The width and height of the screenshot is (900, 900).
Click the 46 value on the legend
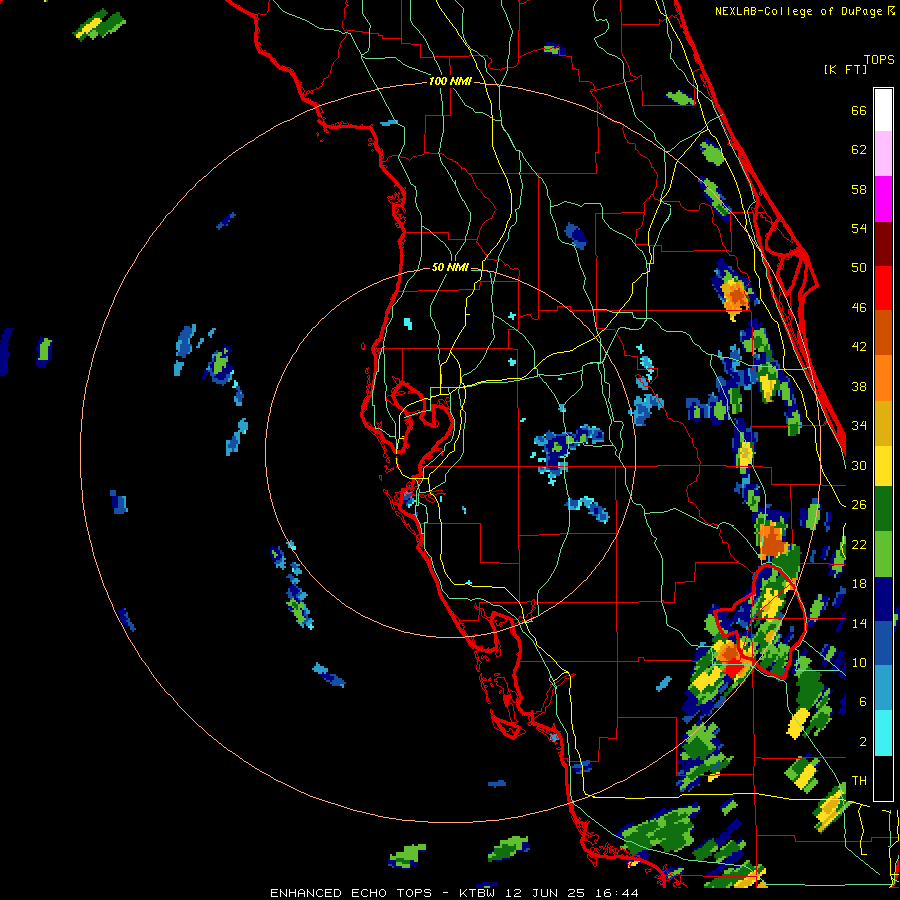pos(859,308)
